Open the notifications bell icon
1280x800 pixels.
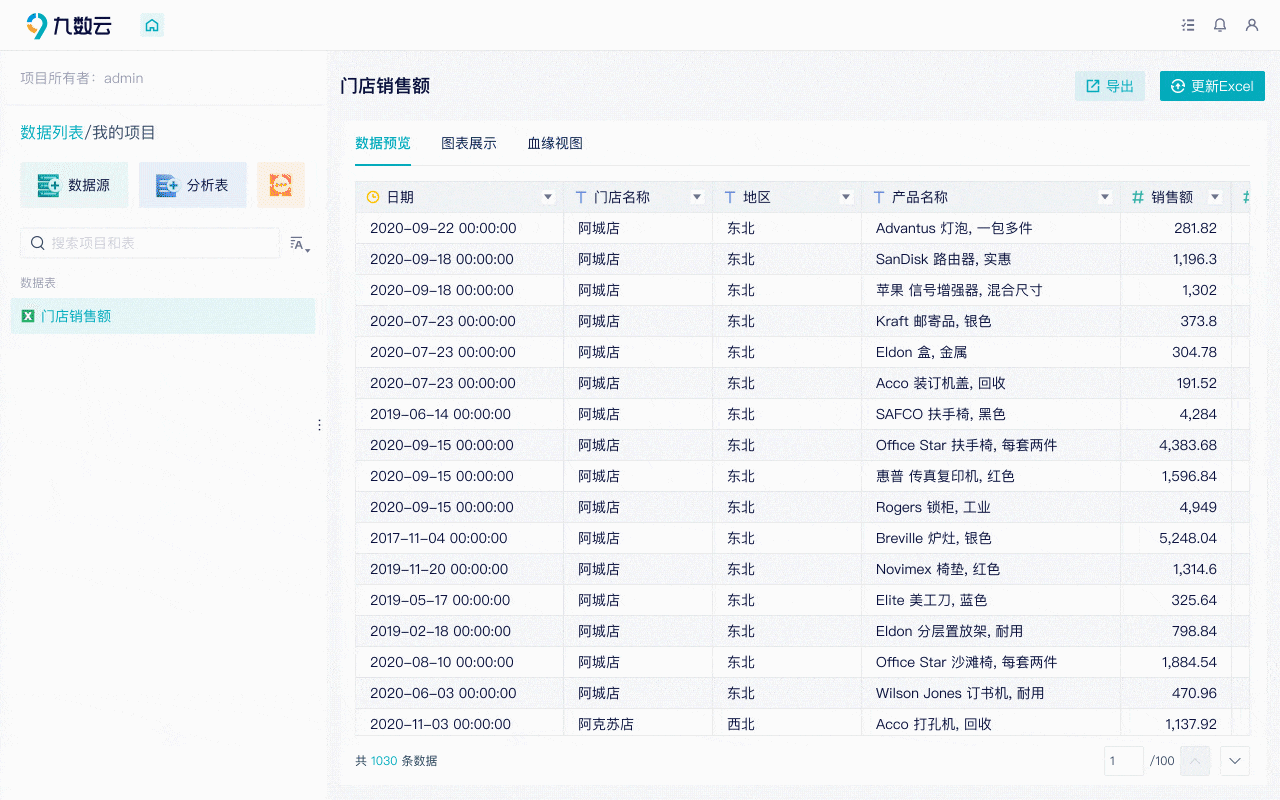point(1220,25)
